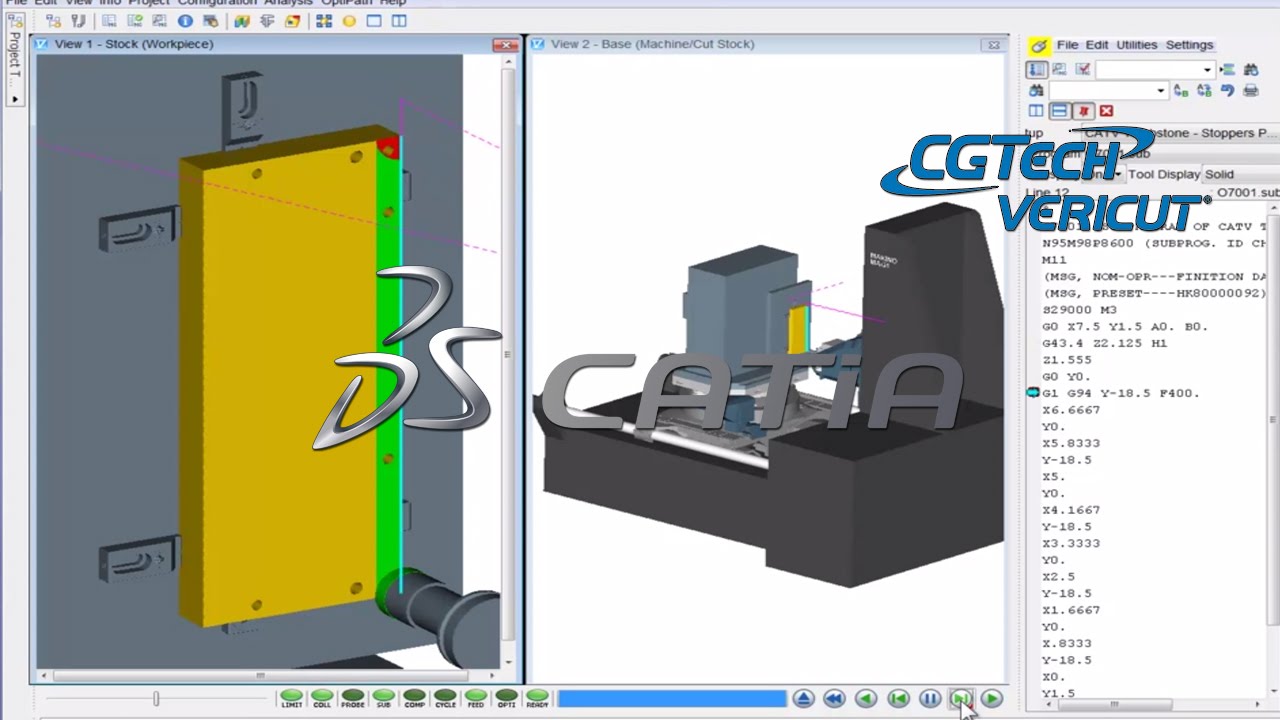Toggle the OPTI status light
Image resolution: width=1280 pixels, height=720 pixels.
click(507, 698)
